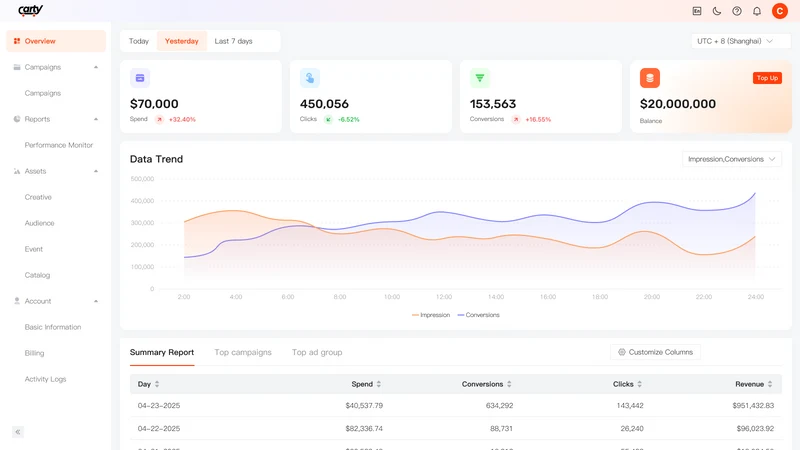
Task: Open Activity Logs page
Action: [45, 379]
